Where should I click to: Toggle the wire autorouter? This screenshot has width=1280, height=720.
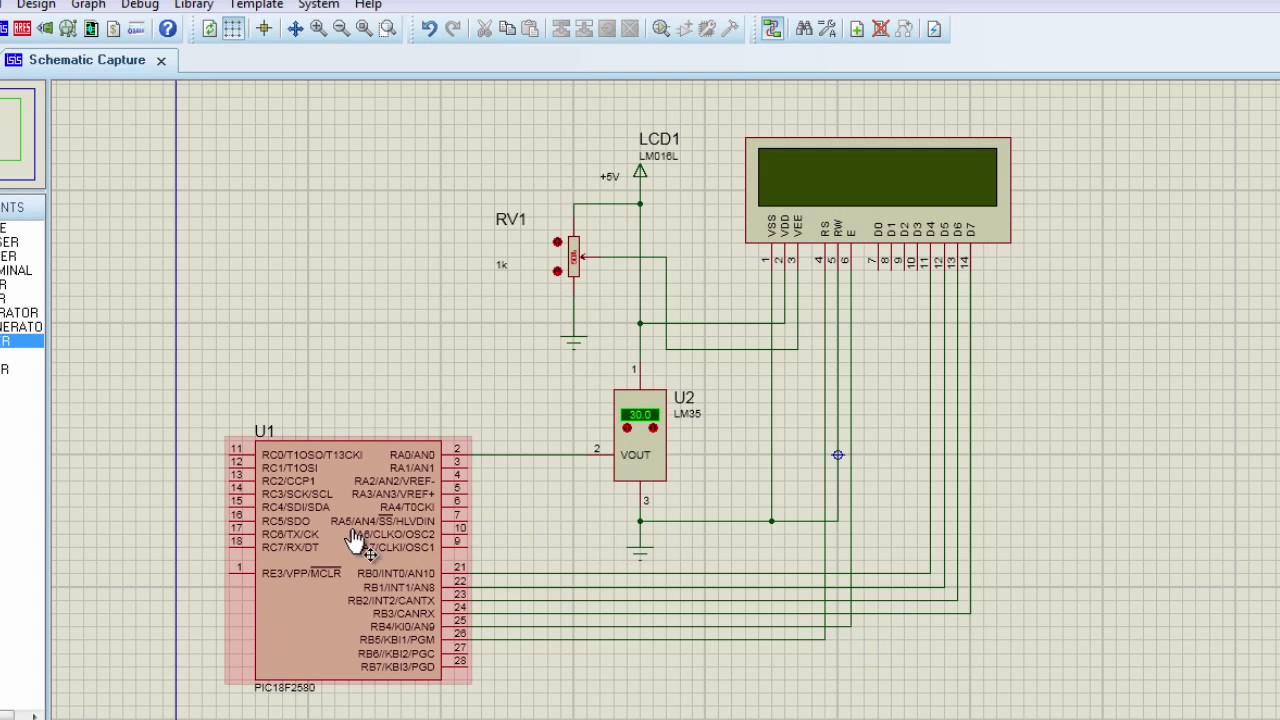772,29
